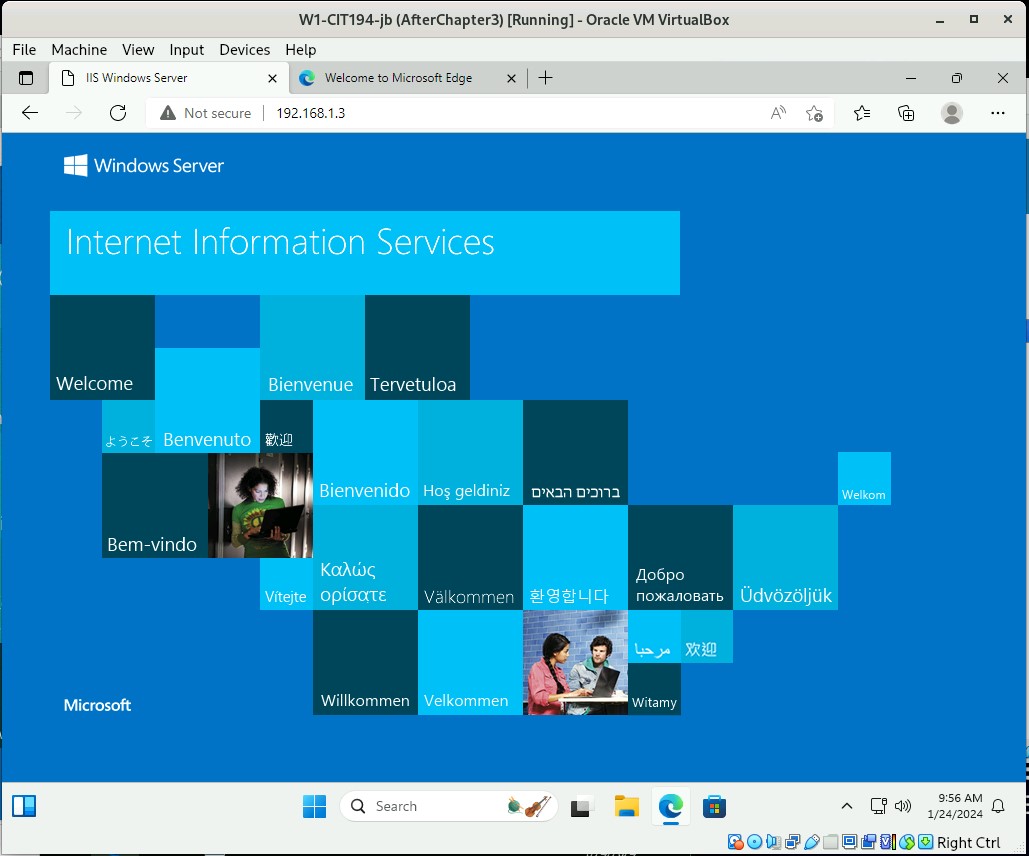1029x856 pixels.
Task: Activate the Read aloud icon in address bar
Action: coord(778,113)
